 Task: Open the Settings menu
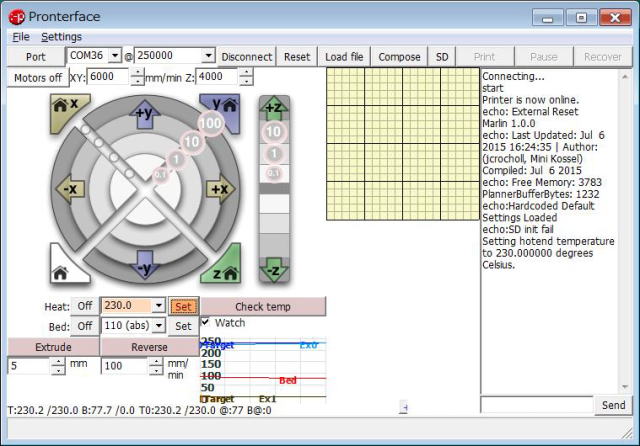[61, 37]
